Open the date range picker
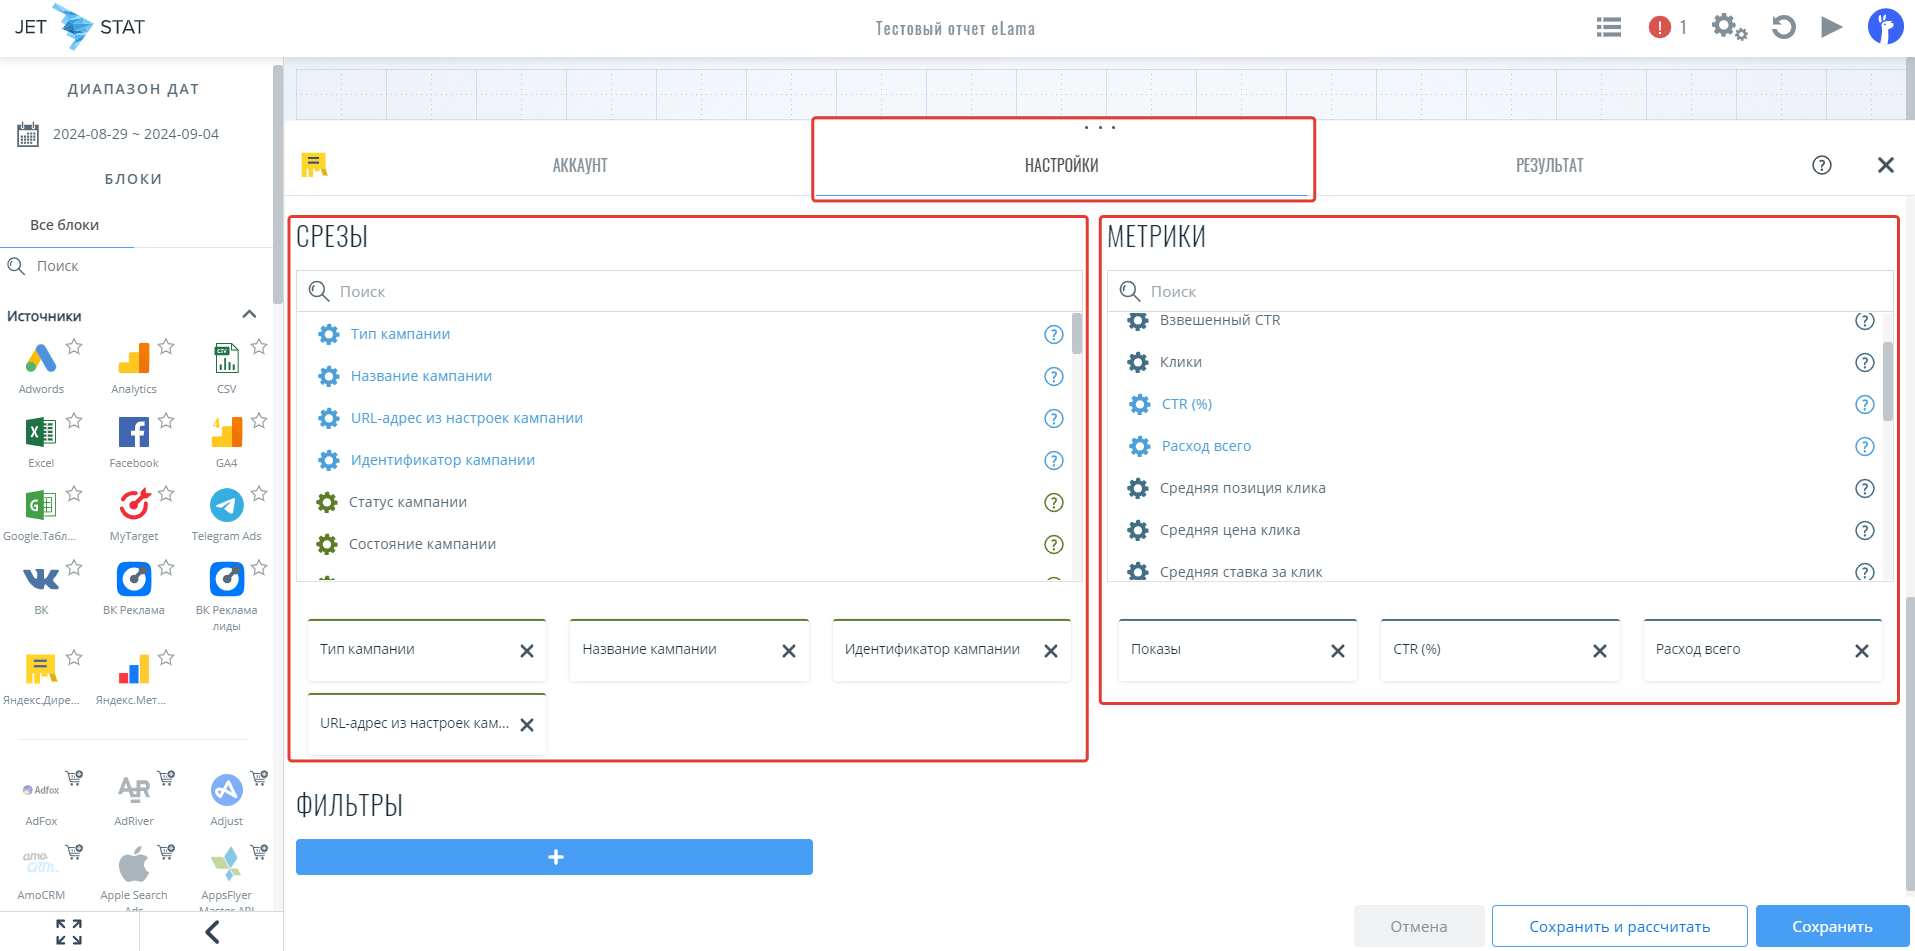The height and width of the screenshot is (951, 1915). 135,134
